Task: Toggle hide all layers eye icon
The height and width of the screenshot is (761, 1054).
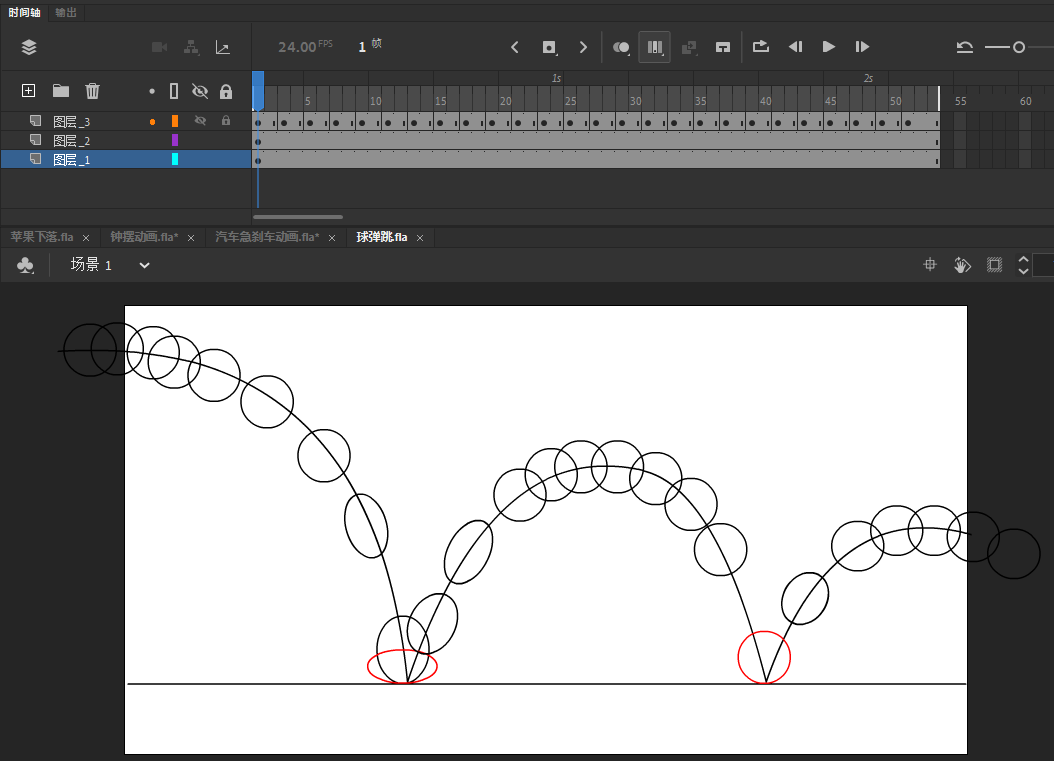Action: pos(200,91)
